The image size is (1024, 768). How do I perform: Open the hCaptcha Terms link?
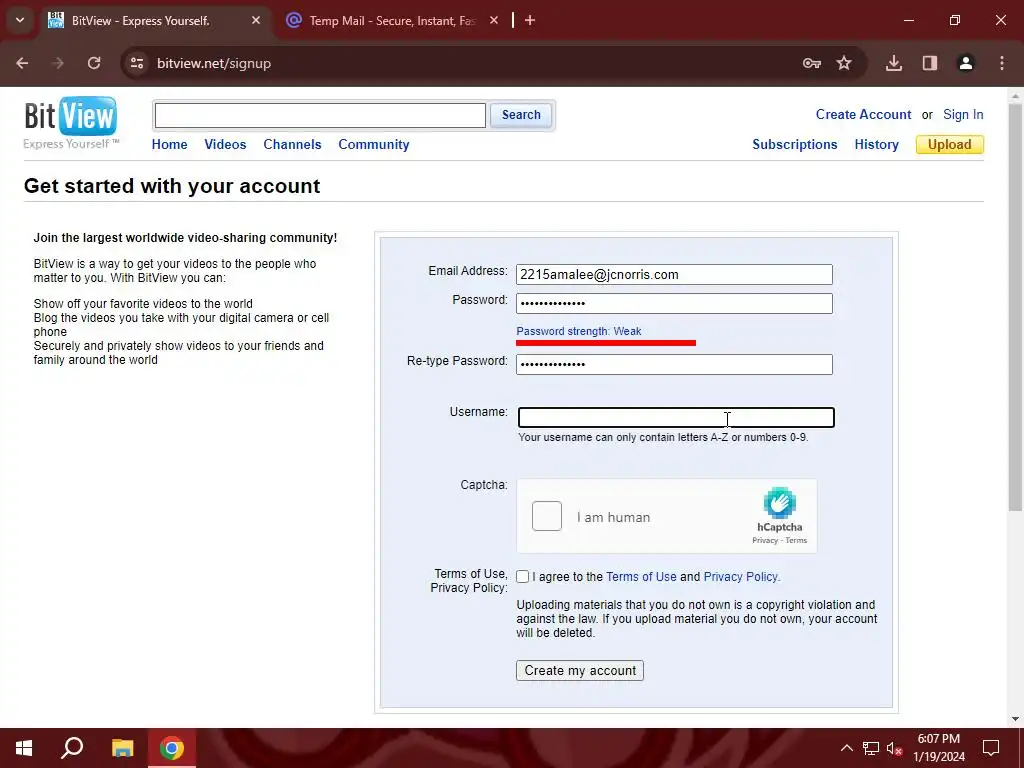click(796, 540)
